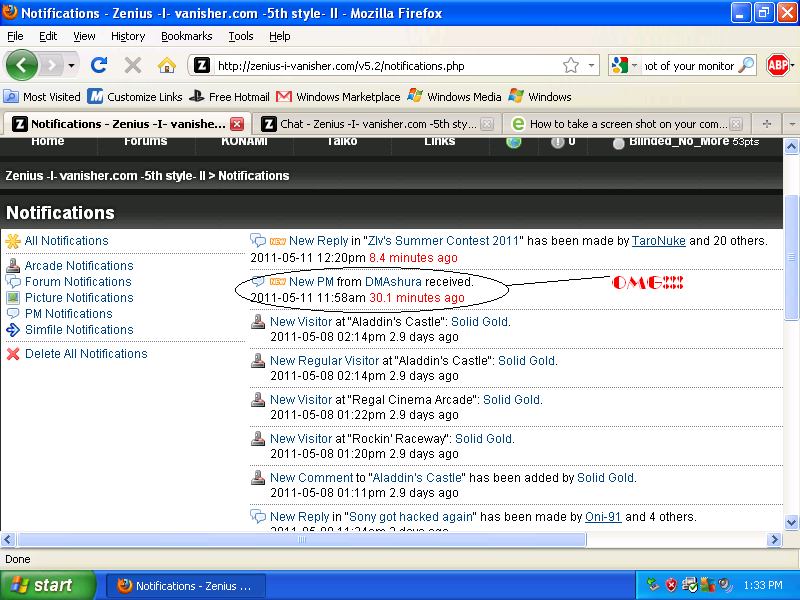Click the Notifications - Zenius taskbar button

coord(186,586)
